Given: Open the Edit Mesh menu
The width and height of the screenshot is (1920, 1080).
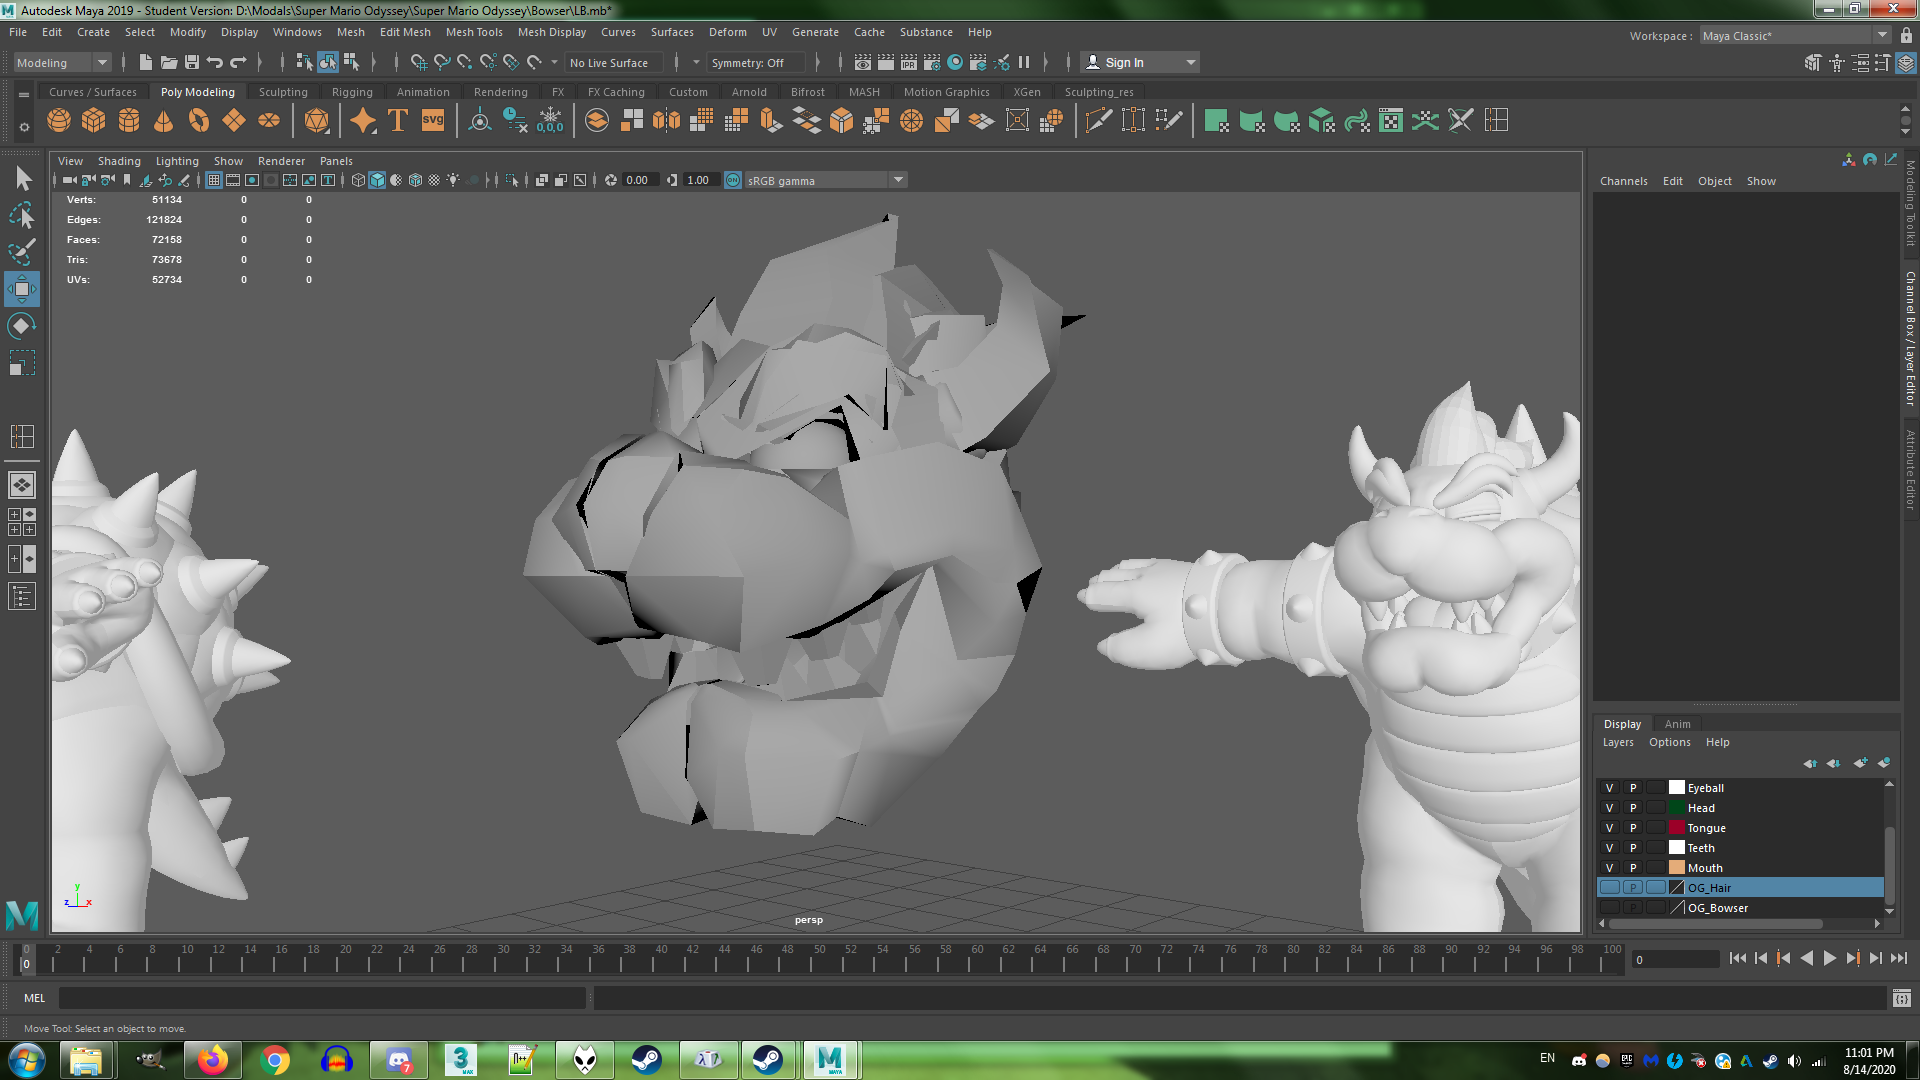Looking at the screenshot, I should [x=405, y=32].
